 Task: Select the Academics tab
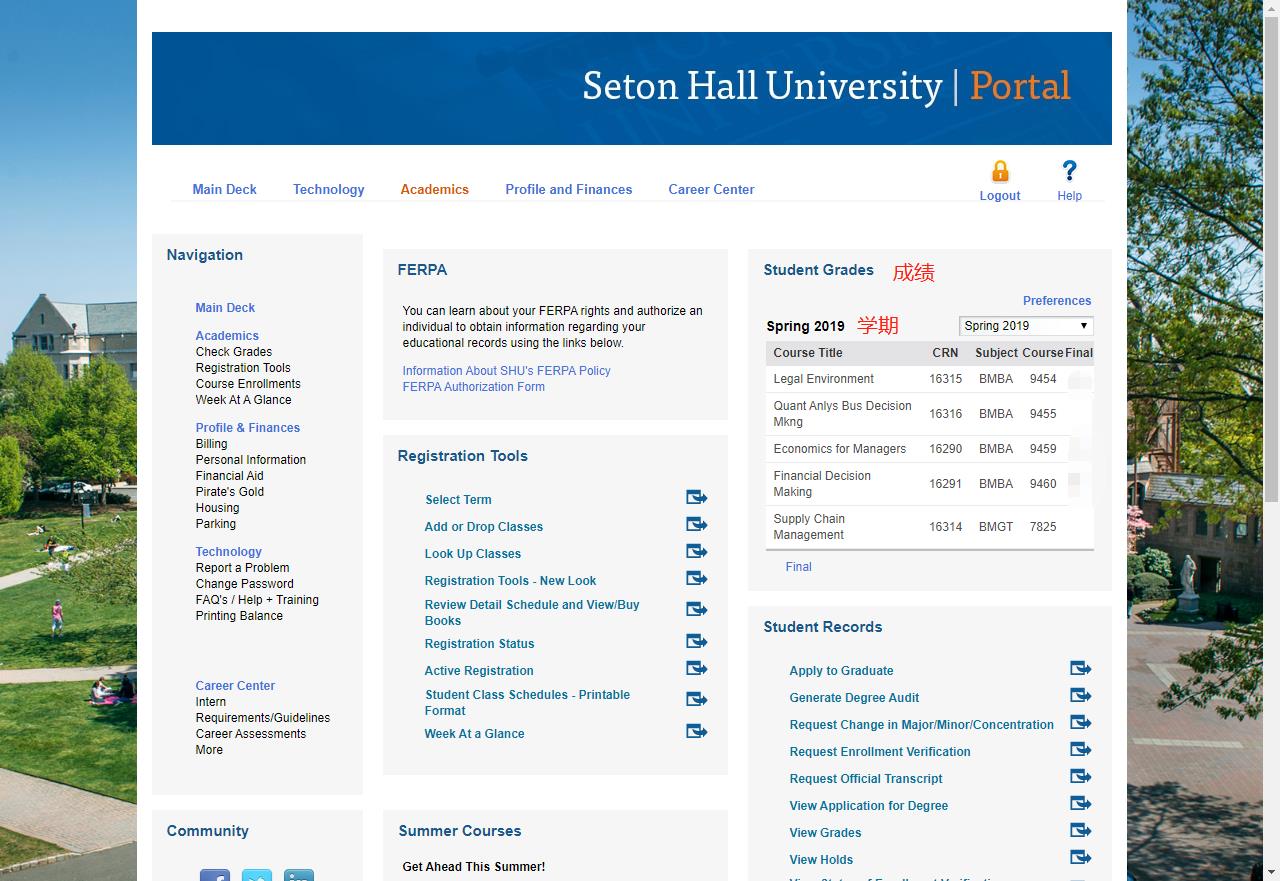[x=435, y=189]
